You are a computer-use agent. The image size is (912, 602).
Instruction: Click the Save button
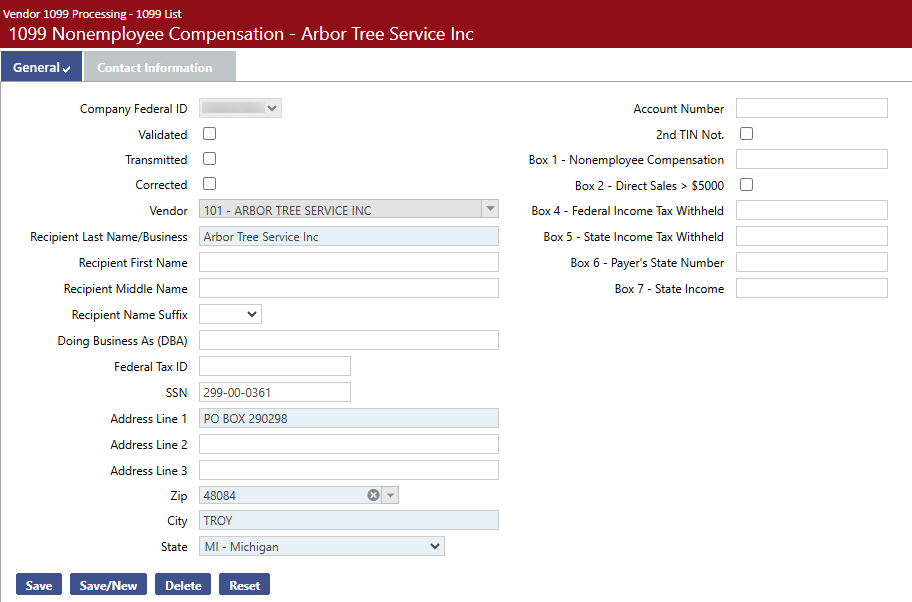coord(38,585)
